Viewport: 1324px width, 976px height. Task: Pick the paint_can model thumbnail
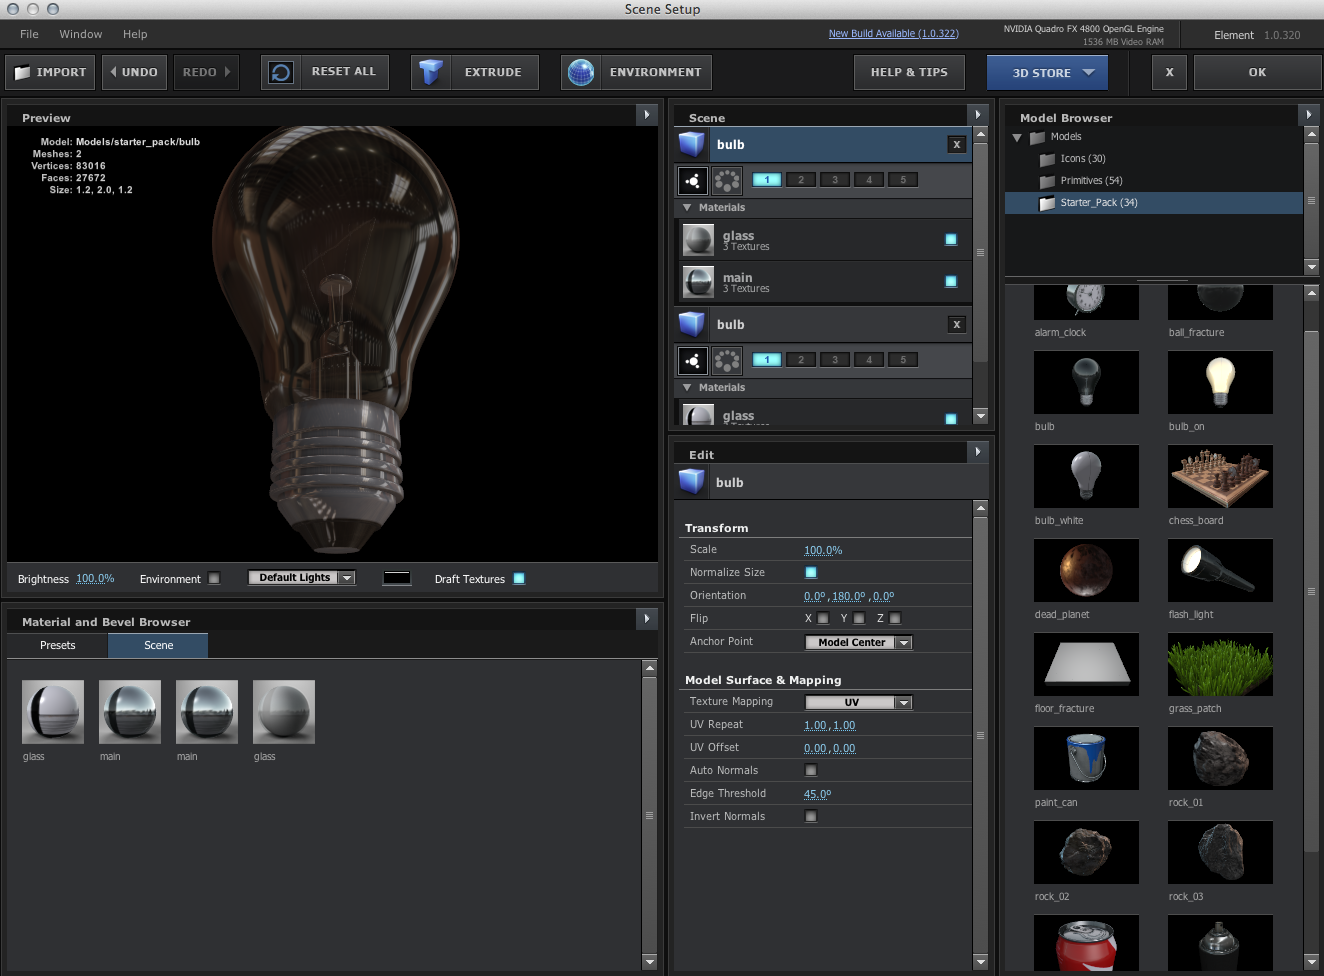[x=1086, y=758]
